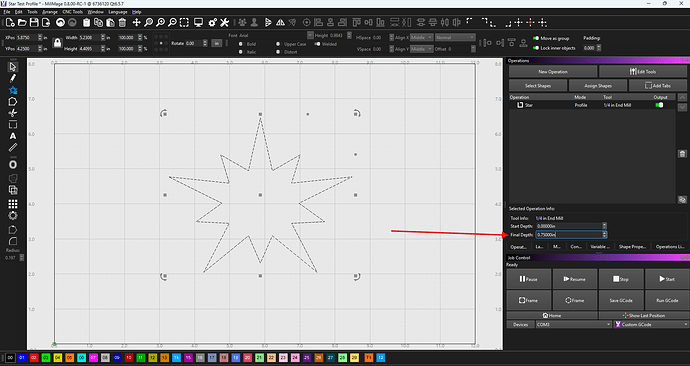Image resolution: width=690 pixels, height=366 pixels.
Task: Click the Rotate value input field
Action: [193, 44]
